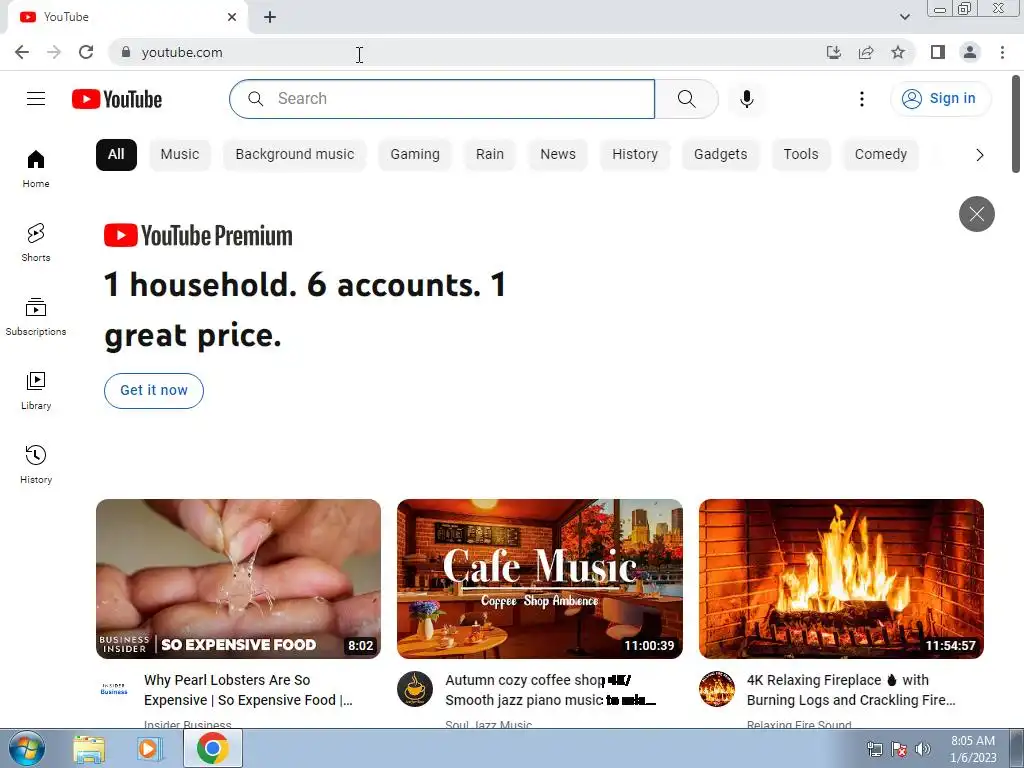The width and height of the screenshot is (1024, 768).
Task: Go to Home in sidebar
Action: [36, 168]
